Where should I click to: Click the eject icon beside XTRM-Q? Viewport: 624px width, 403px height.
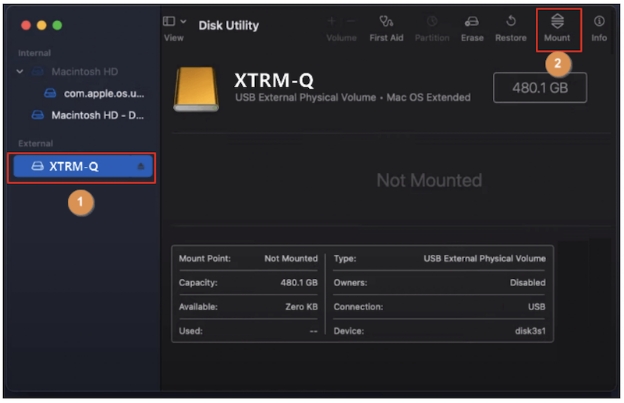(x=141, y=167)
